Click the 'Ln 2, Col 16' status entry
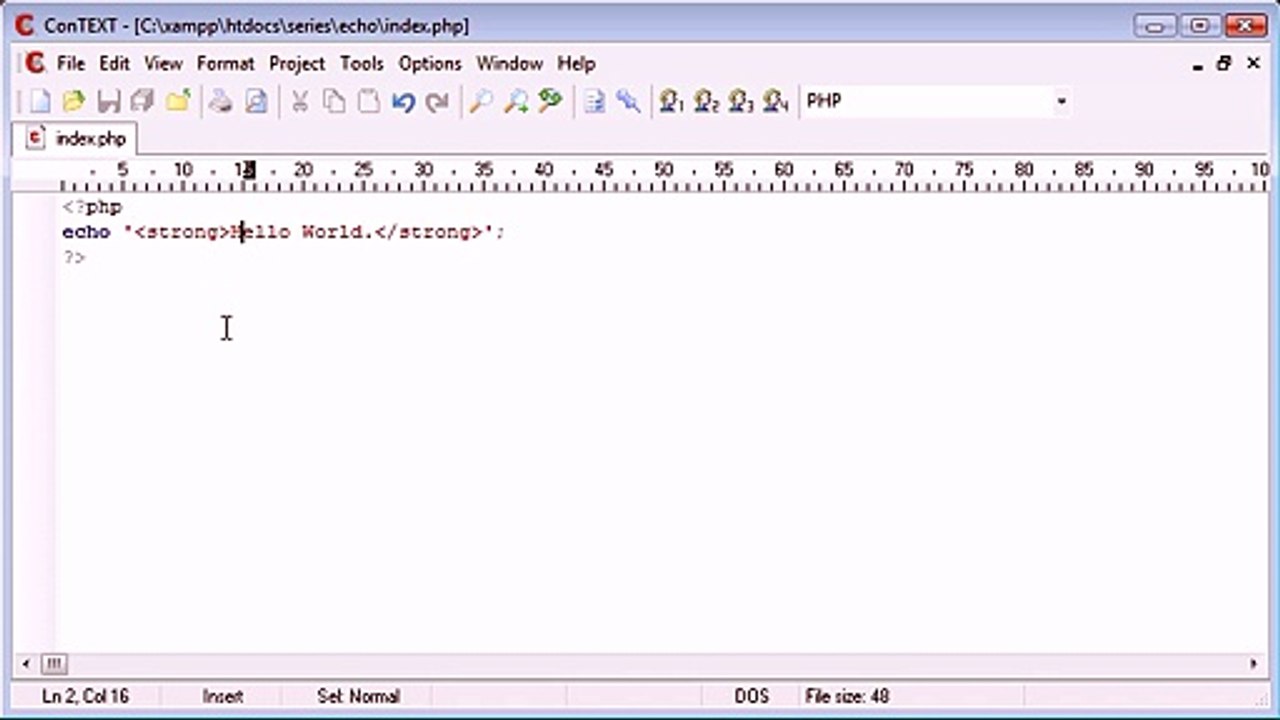This screenshot has height=720, width=1280. pyautogui.click(x=85, y=696)
